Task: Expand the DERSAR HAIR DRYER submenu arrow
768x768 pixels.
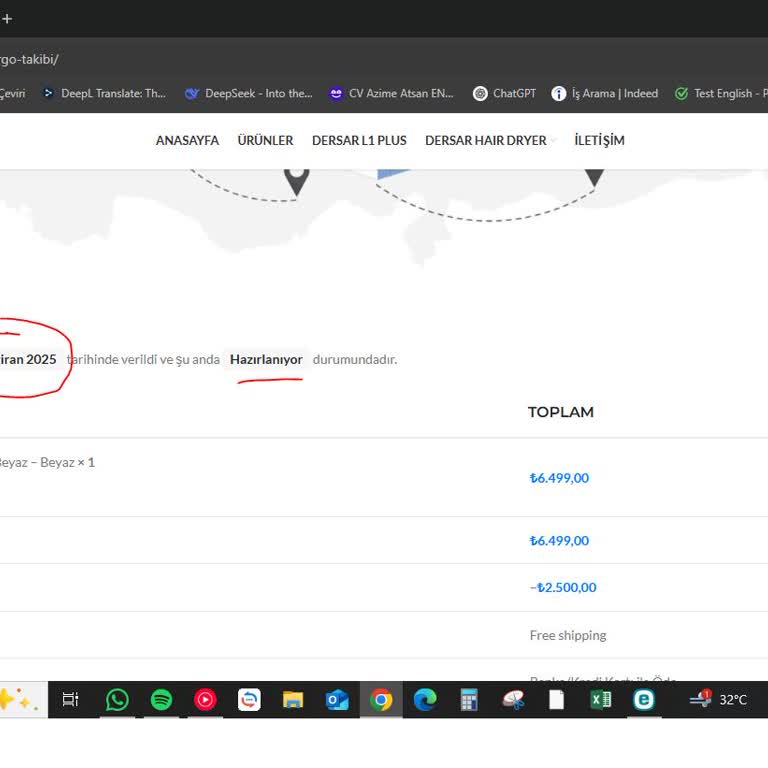Action: (553, 141)
